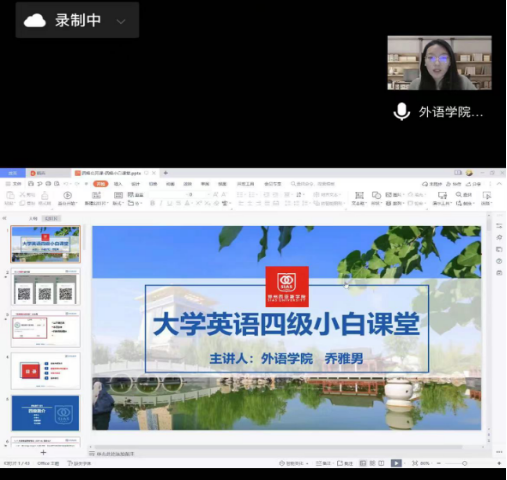
Task: Open the 文件 file menu
Action: coord(13,184)
